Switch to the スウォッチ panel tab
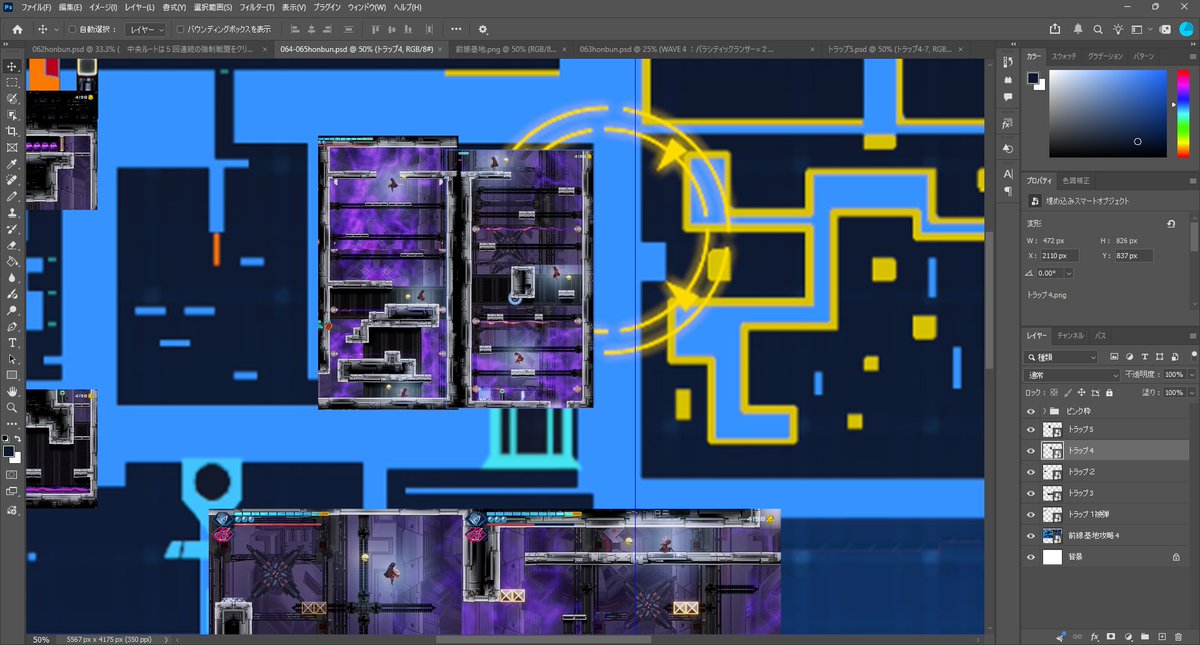Image resolution: width=1200 pixels, height=645 pixels. tap(1065, 57)
